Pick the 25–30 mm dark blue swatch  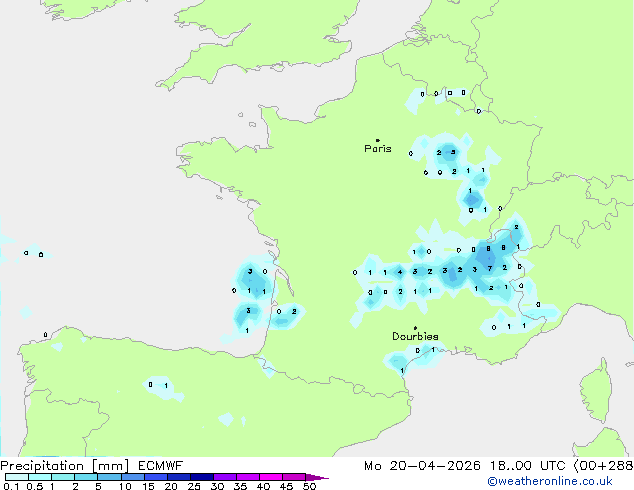pyautogui.click(x=201, y=477)
